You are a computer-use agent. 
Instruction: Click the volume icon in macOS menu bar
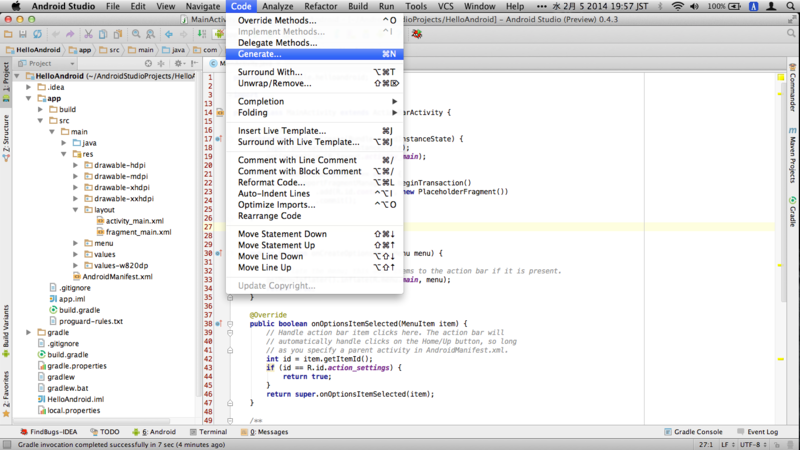[694, 6]
